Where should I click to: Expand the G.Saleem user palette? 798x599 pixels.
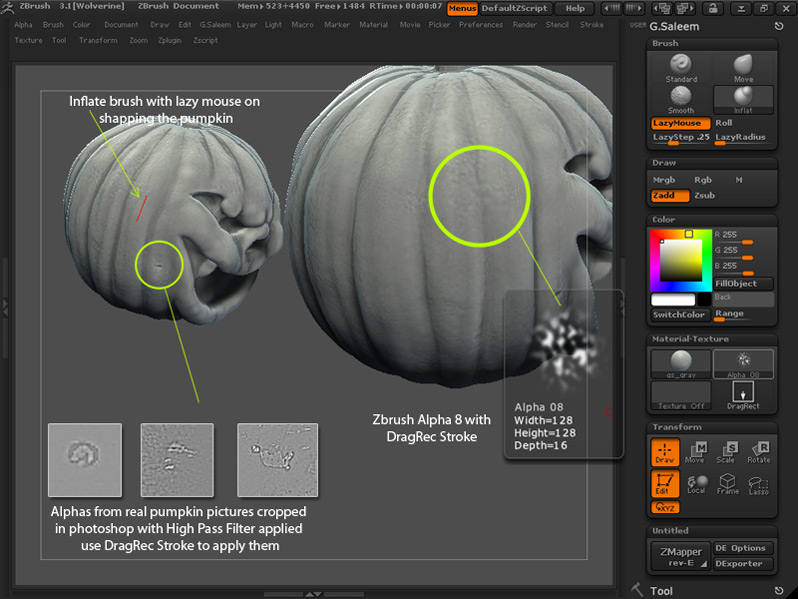(x=674, y=26)
